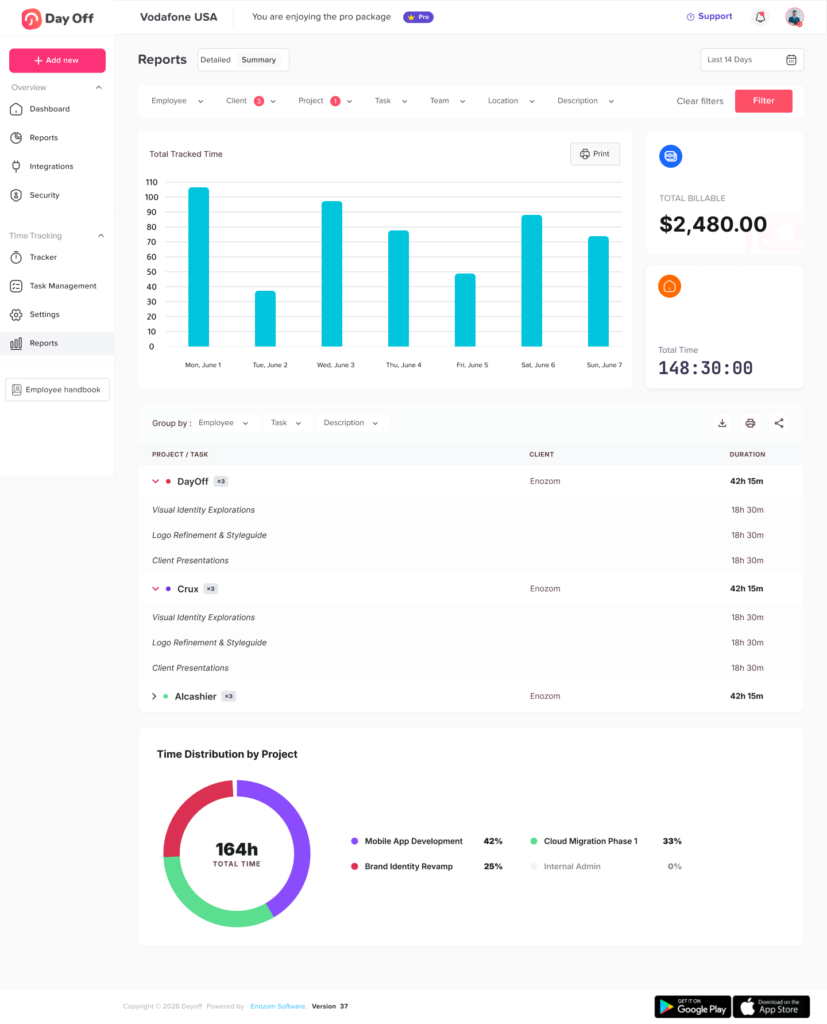
Task: Switch to the Detailed report tab
Action: 216,60
